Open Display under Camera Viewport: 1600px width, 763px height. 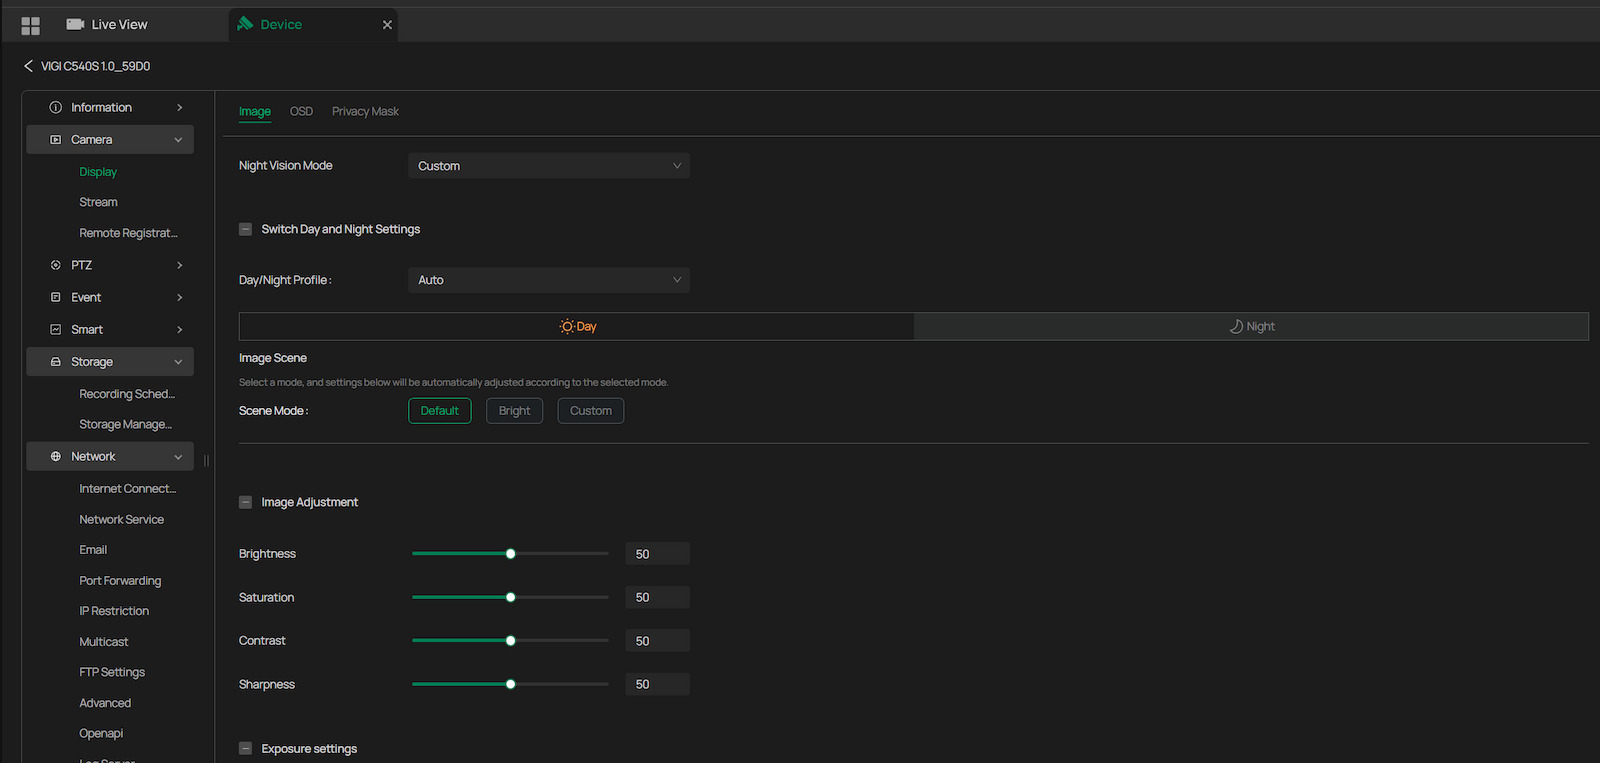click(98, 172)
